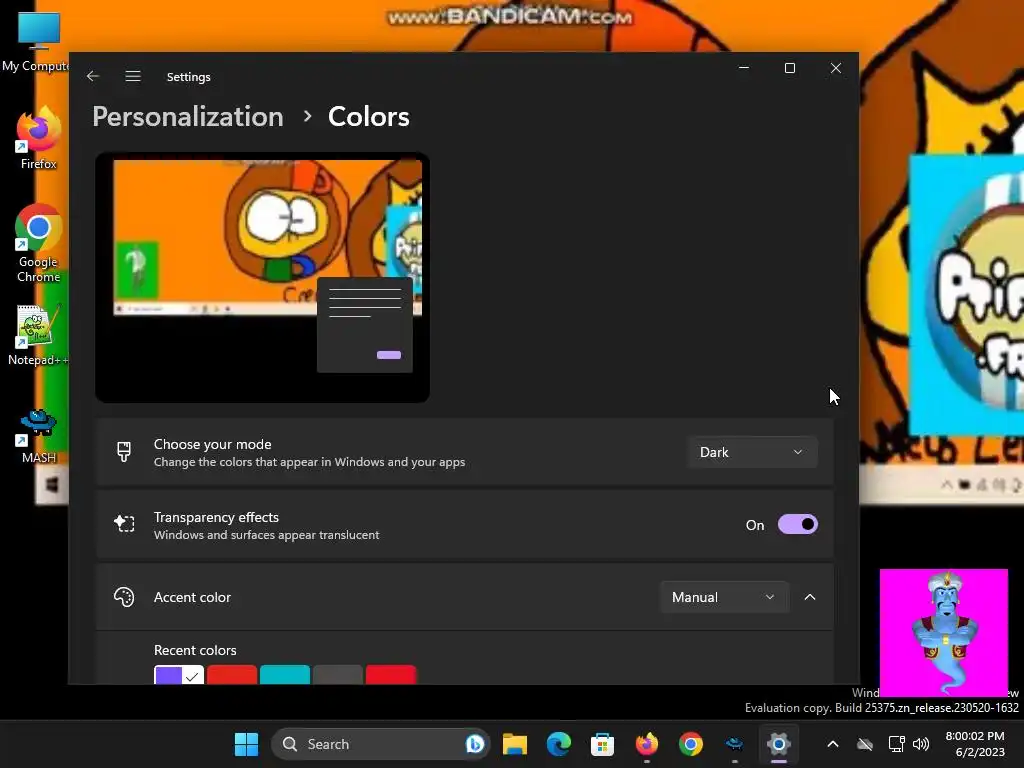
Task: Click the desktop theme preview thumbnail
Action: click(x=263, y=278)
